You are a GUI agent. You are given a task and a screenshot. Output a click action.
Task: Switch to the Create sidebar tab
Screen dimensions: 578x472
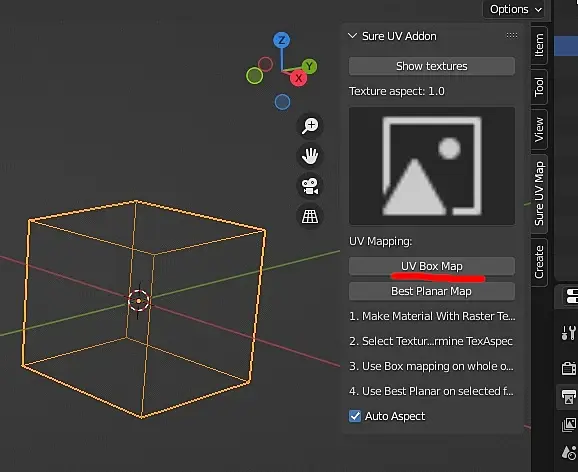tap(539, 262)
